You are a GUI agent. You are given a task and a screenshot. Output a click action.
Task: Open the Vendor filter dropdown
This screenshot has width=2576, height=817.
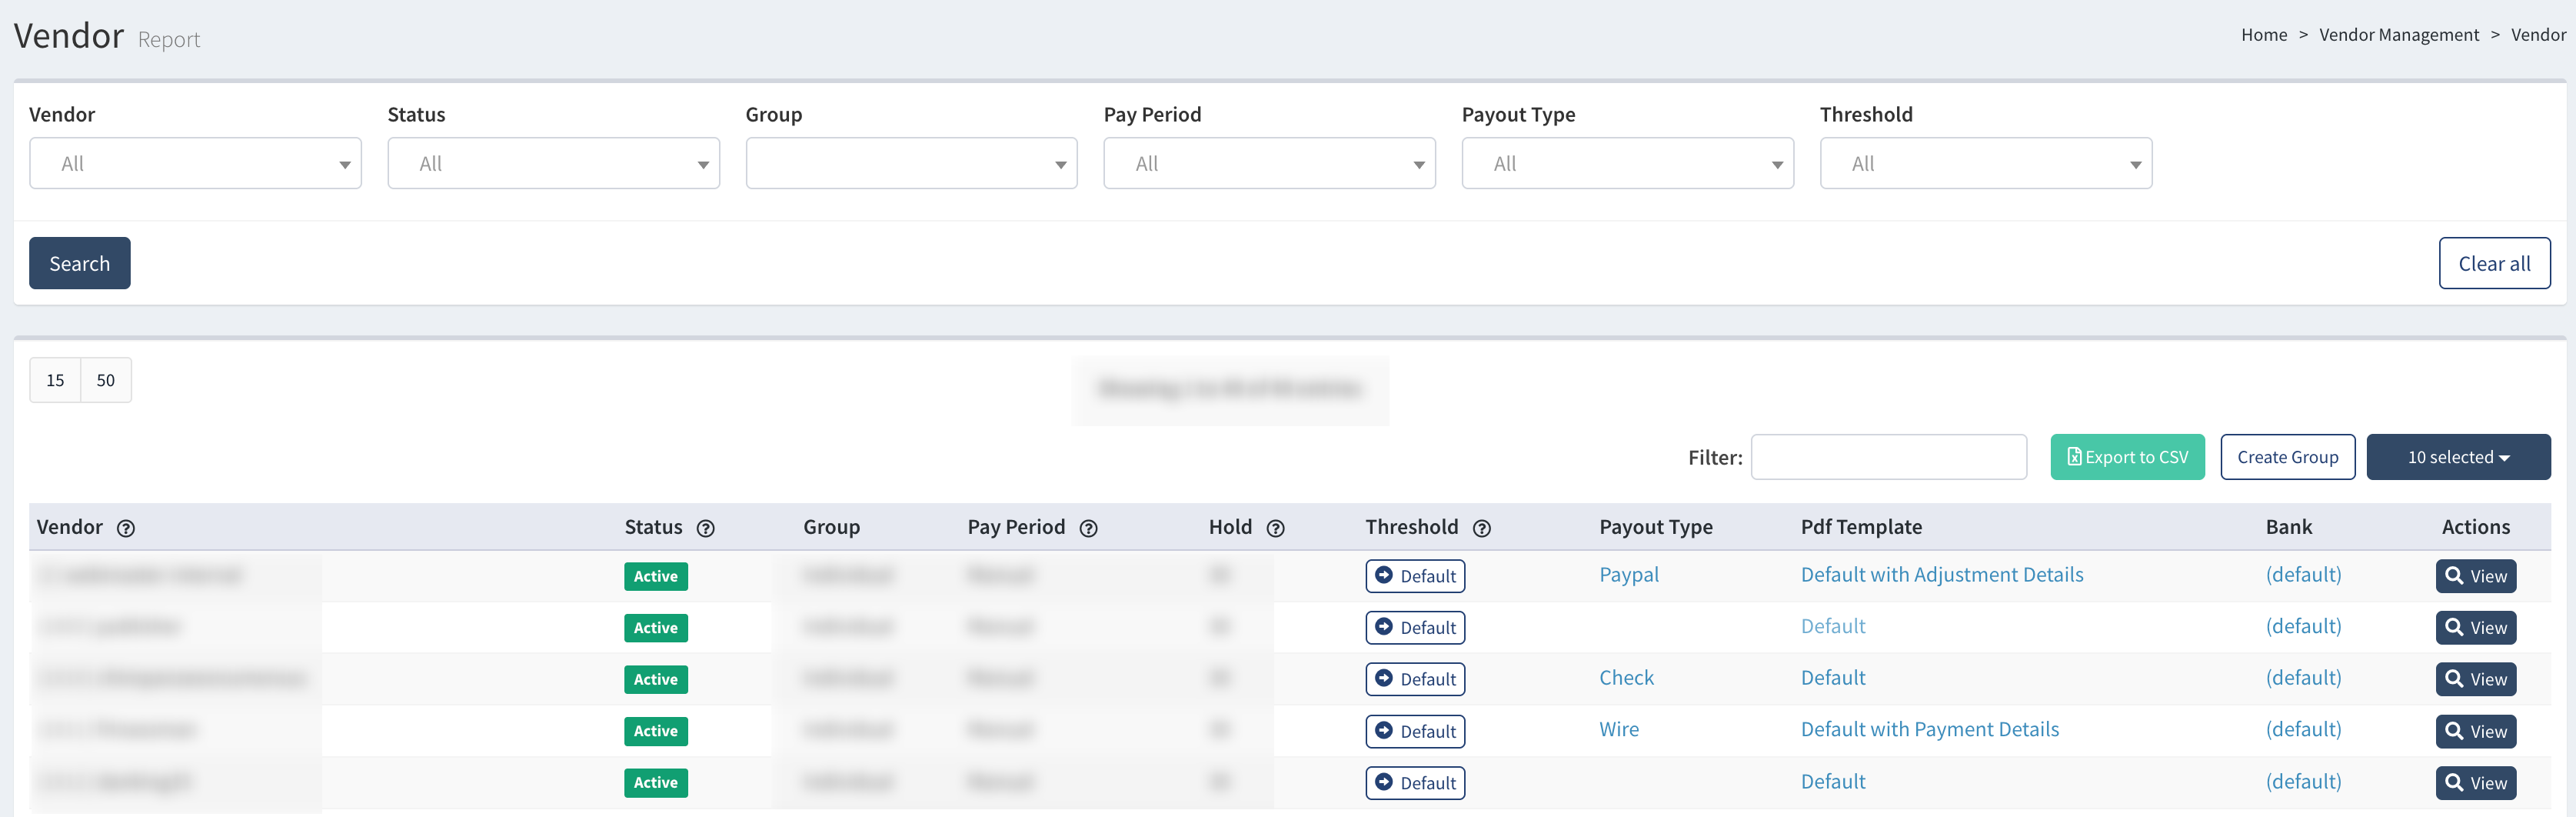pos(195,163)
